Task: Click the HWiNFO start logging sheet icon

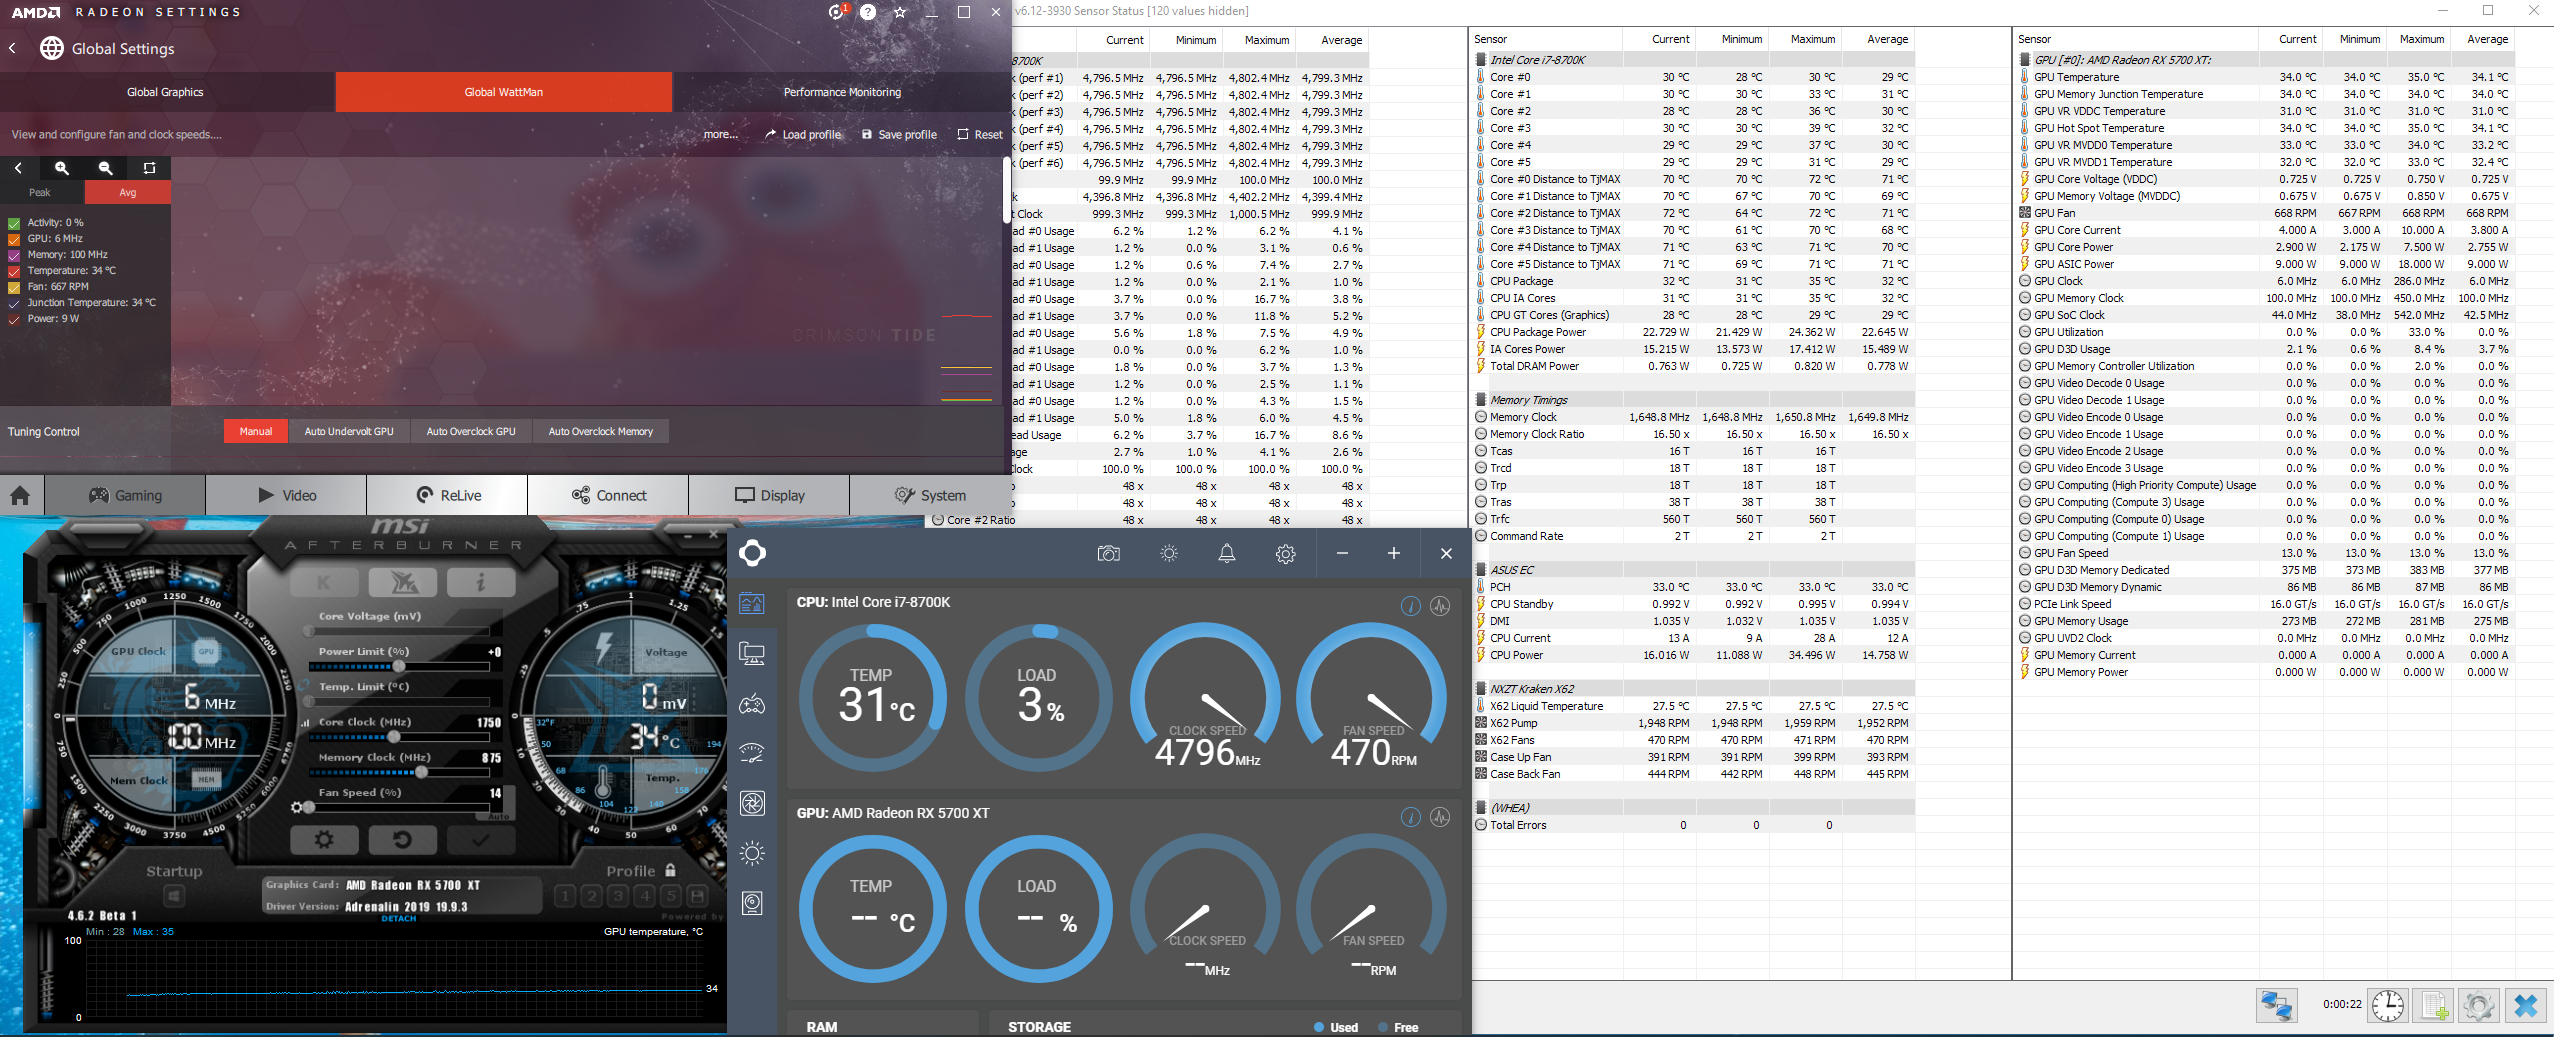Action: click(2433, 1005)
